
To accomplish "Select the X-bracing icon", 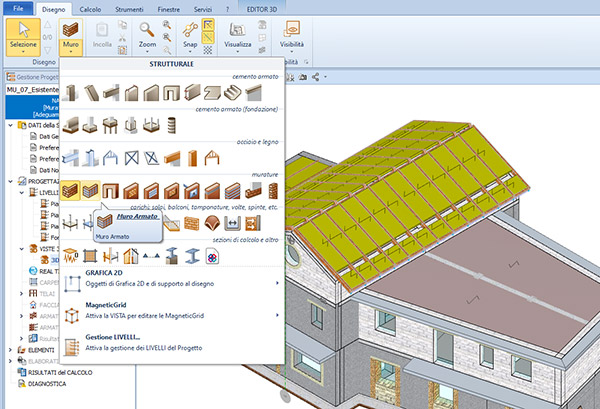I will [131, 158].
